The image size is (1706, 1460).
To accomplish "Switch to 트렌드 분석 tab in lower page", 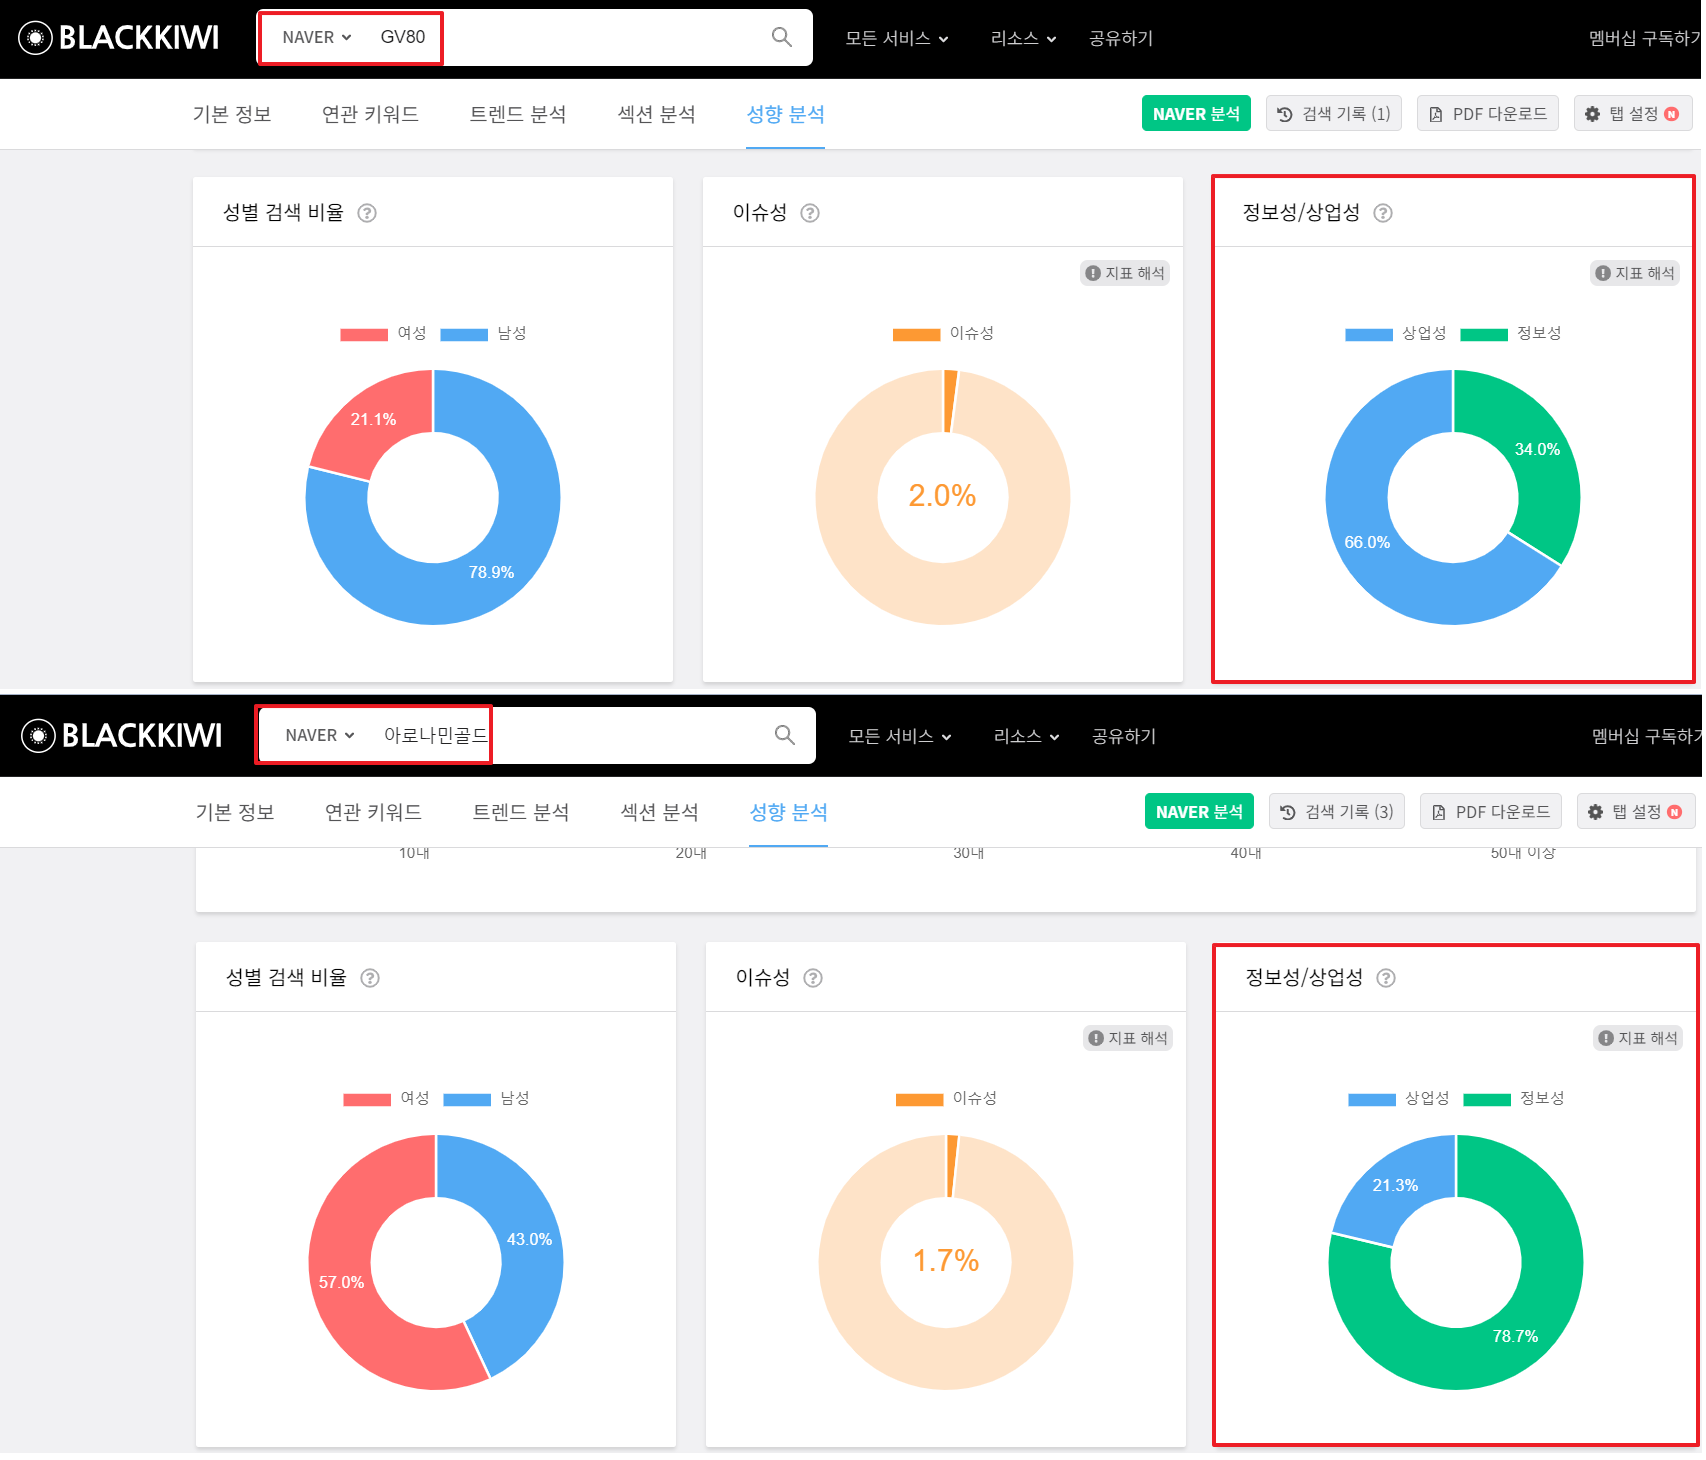I will click(x=521, y=812).
